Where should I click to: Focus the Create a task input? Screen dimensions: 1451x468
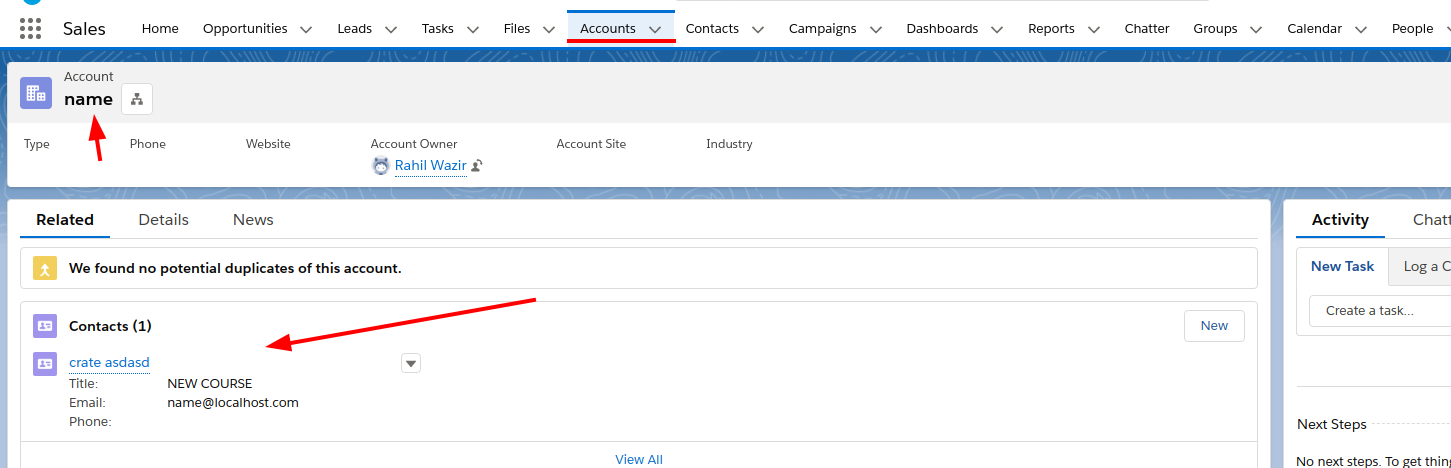[x=1380, y=311]
